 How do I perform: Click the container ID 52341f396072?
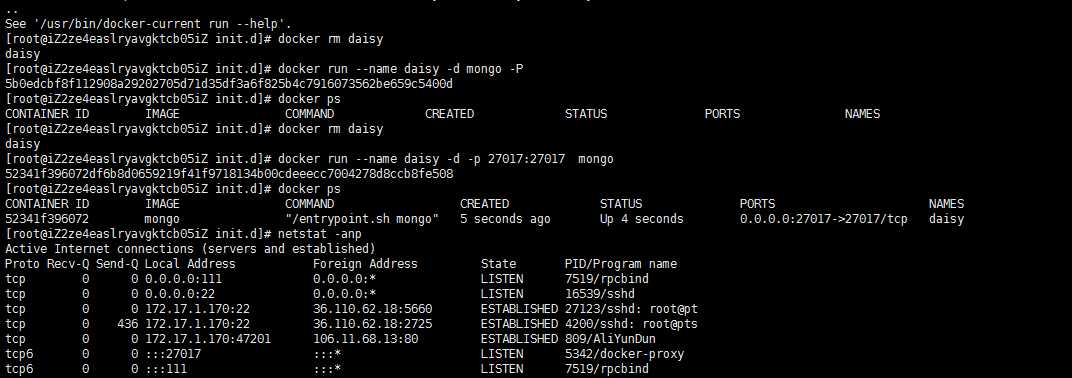[x=46, y=219]
